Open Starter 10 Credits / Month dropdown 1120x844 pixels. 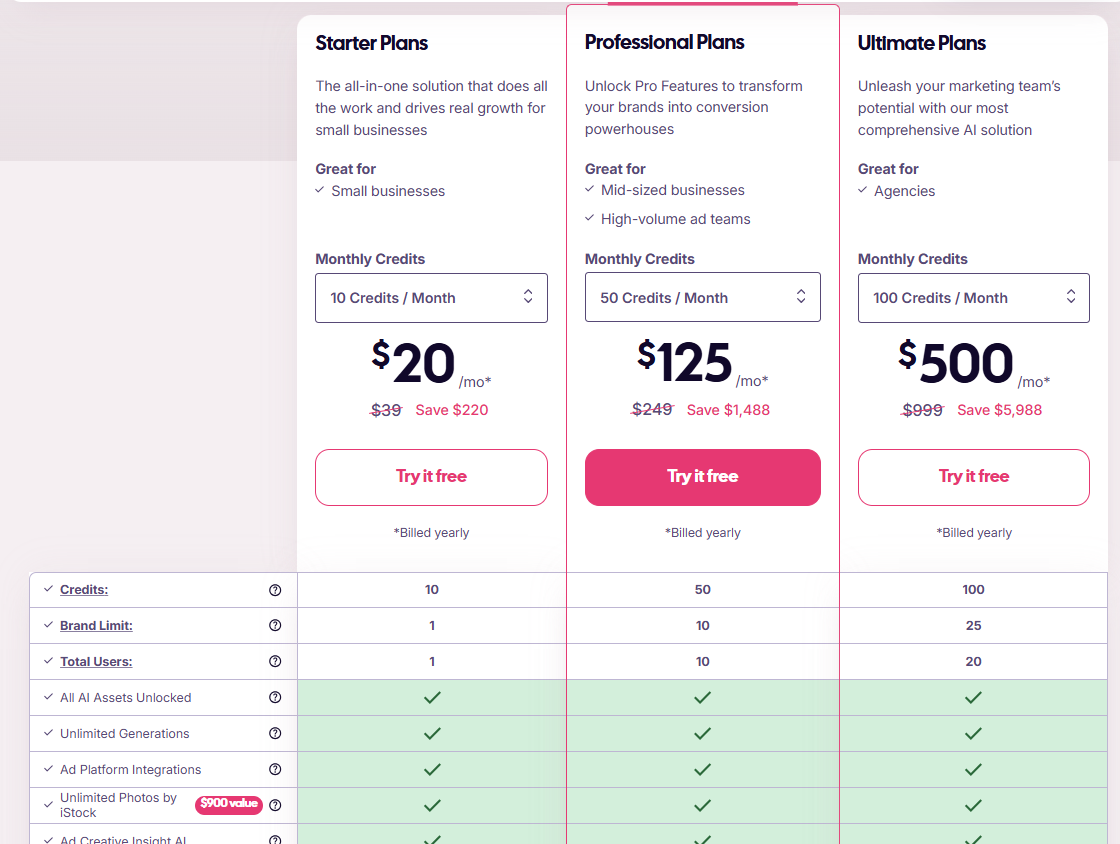point(431,298)
